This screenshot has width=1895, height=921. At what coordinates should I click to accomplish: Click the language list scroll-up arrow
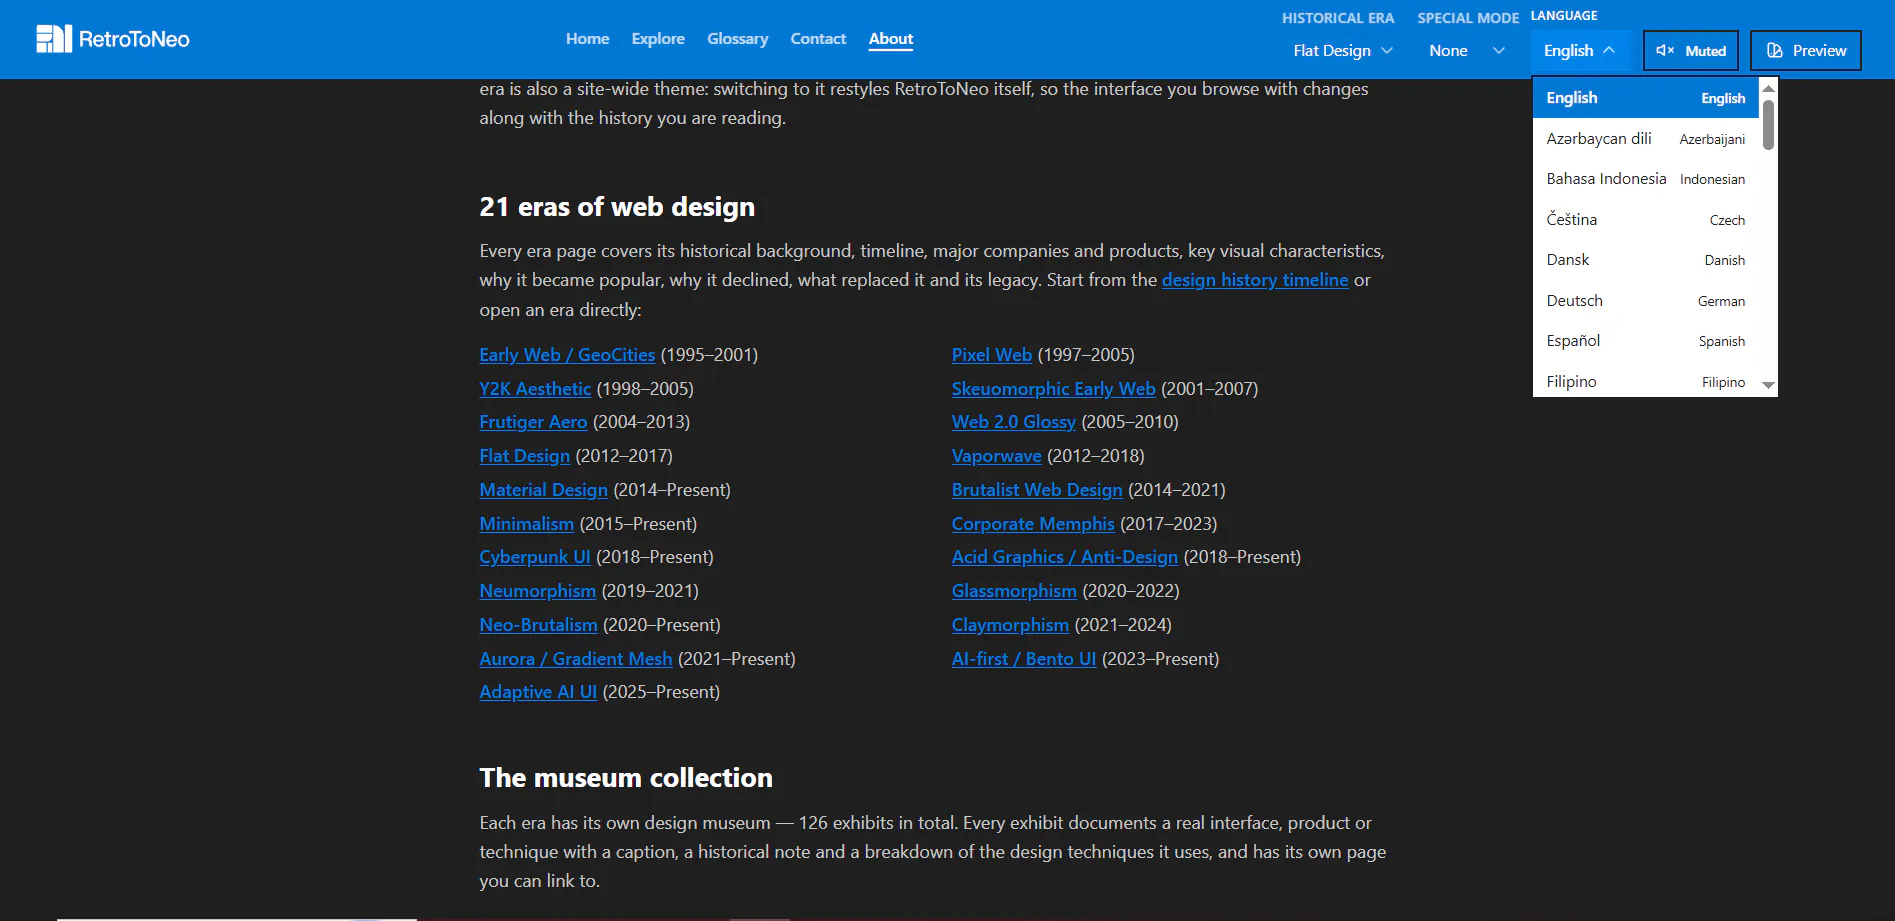[x=1768, y=88]
